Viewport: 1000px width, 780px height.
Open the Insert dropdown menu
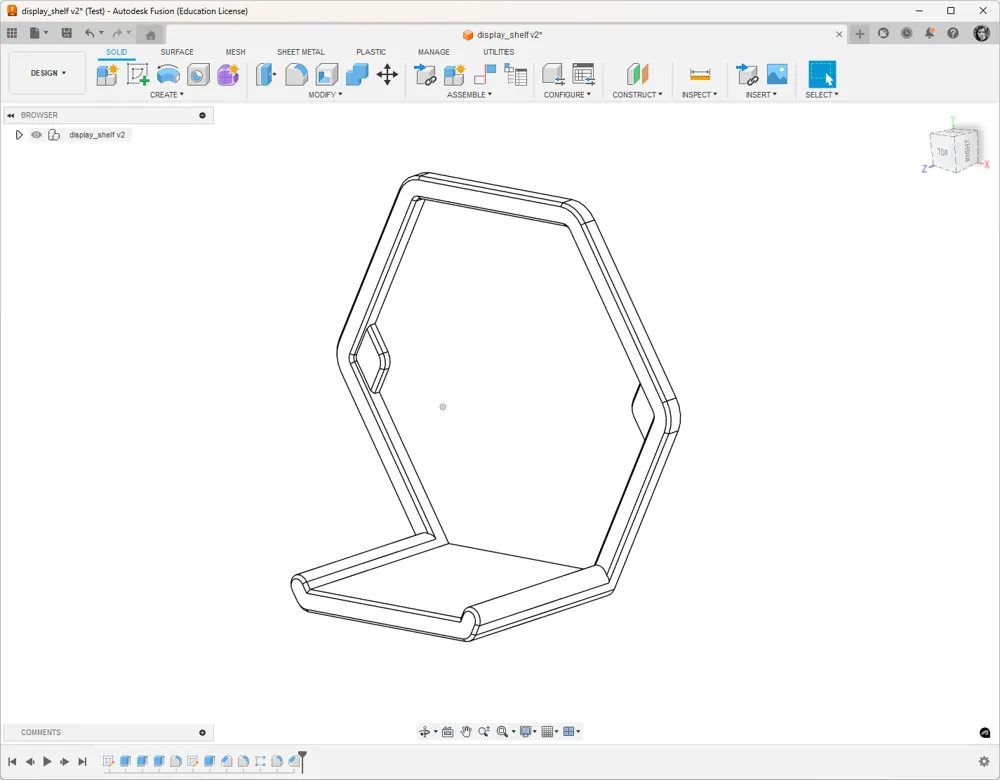[x=761, y=94]
